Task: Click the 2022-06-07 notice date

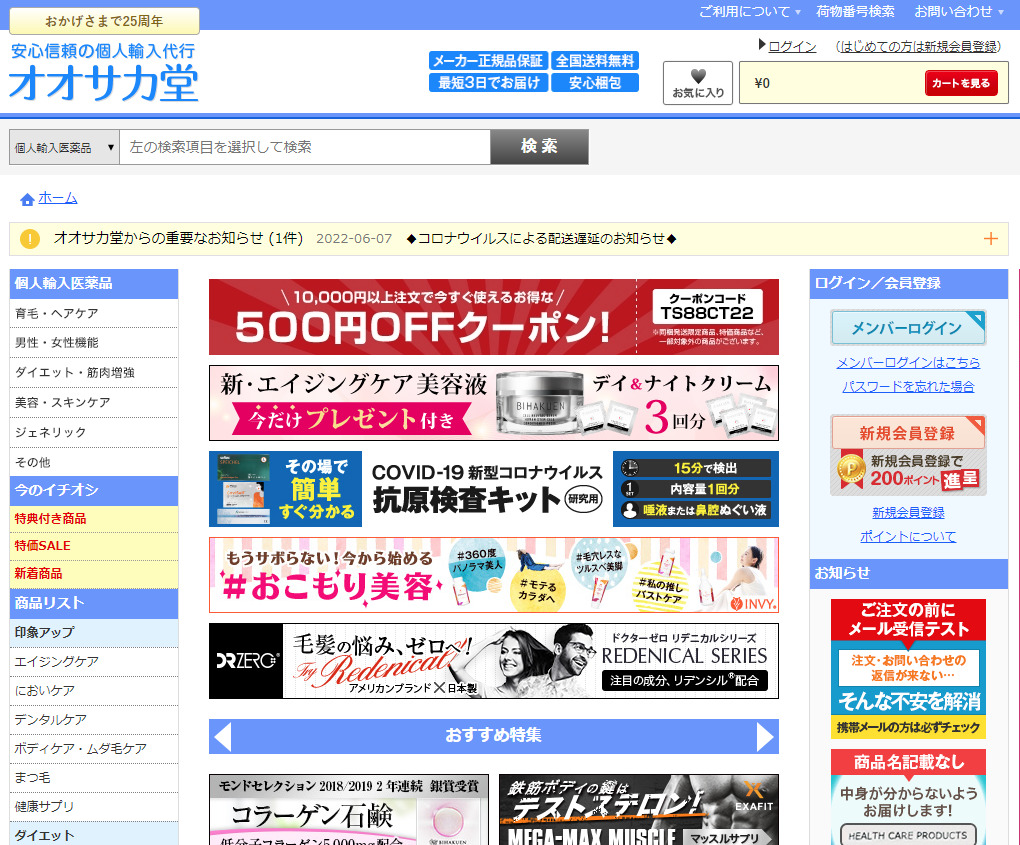Action: [354, 239]
